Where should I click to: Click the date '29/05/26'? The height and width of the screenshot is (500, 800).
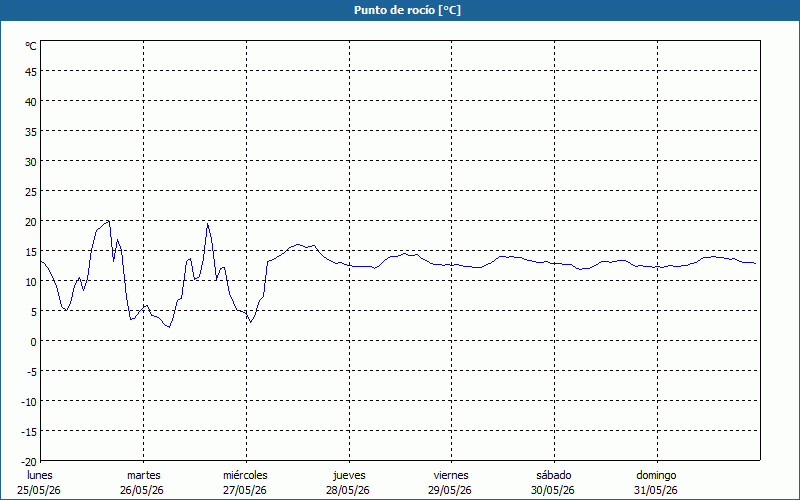tap(450, 490)
